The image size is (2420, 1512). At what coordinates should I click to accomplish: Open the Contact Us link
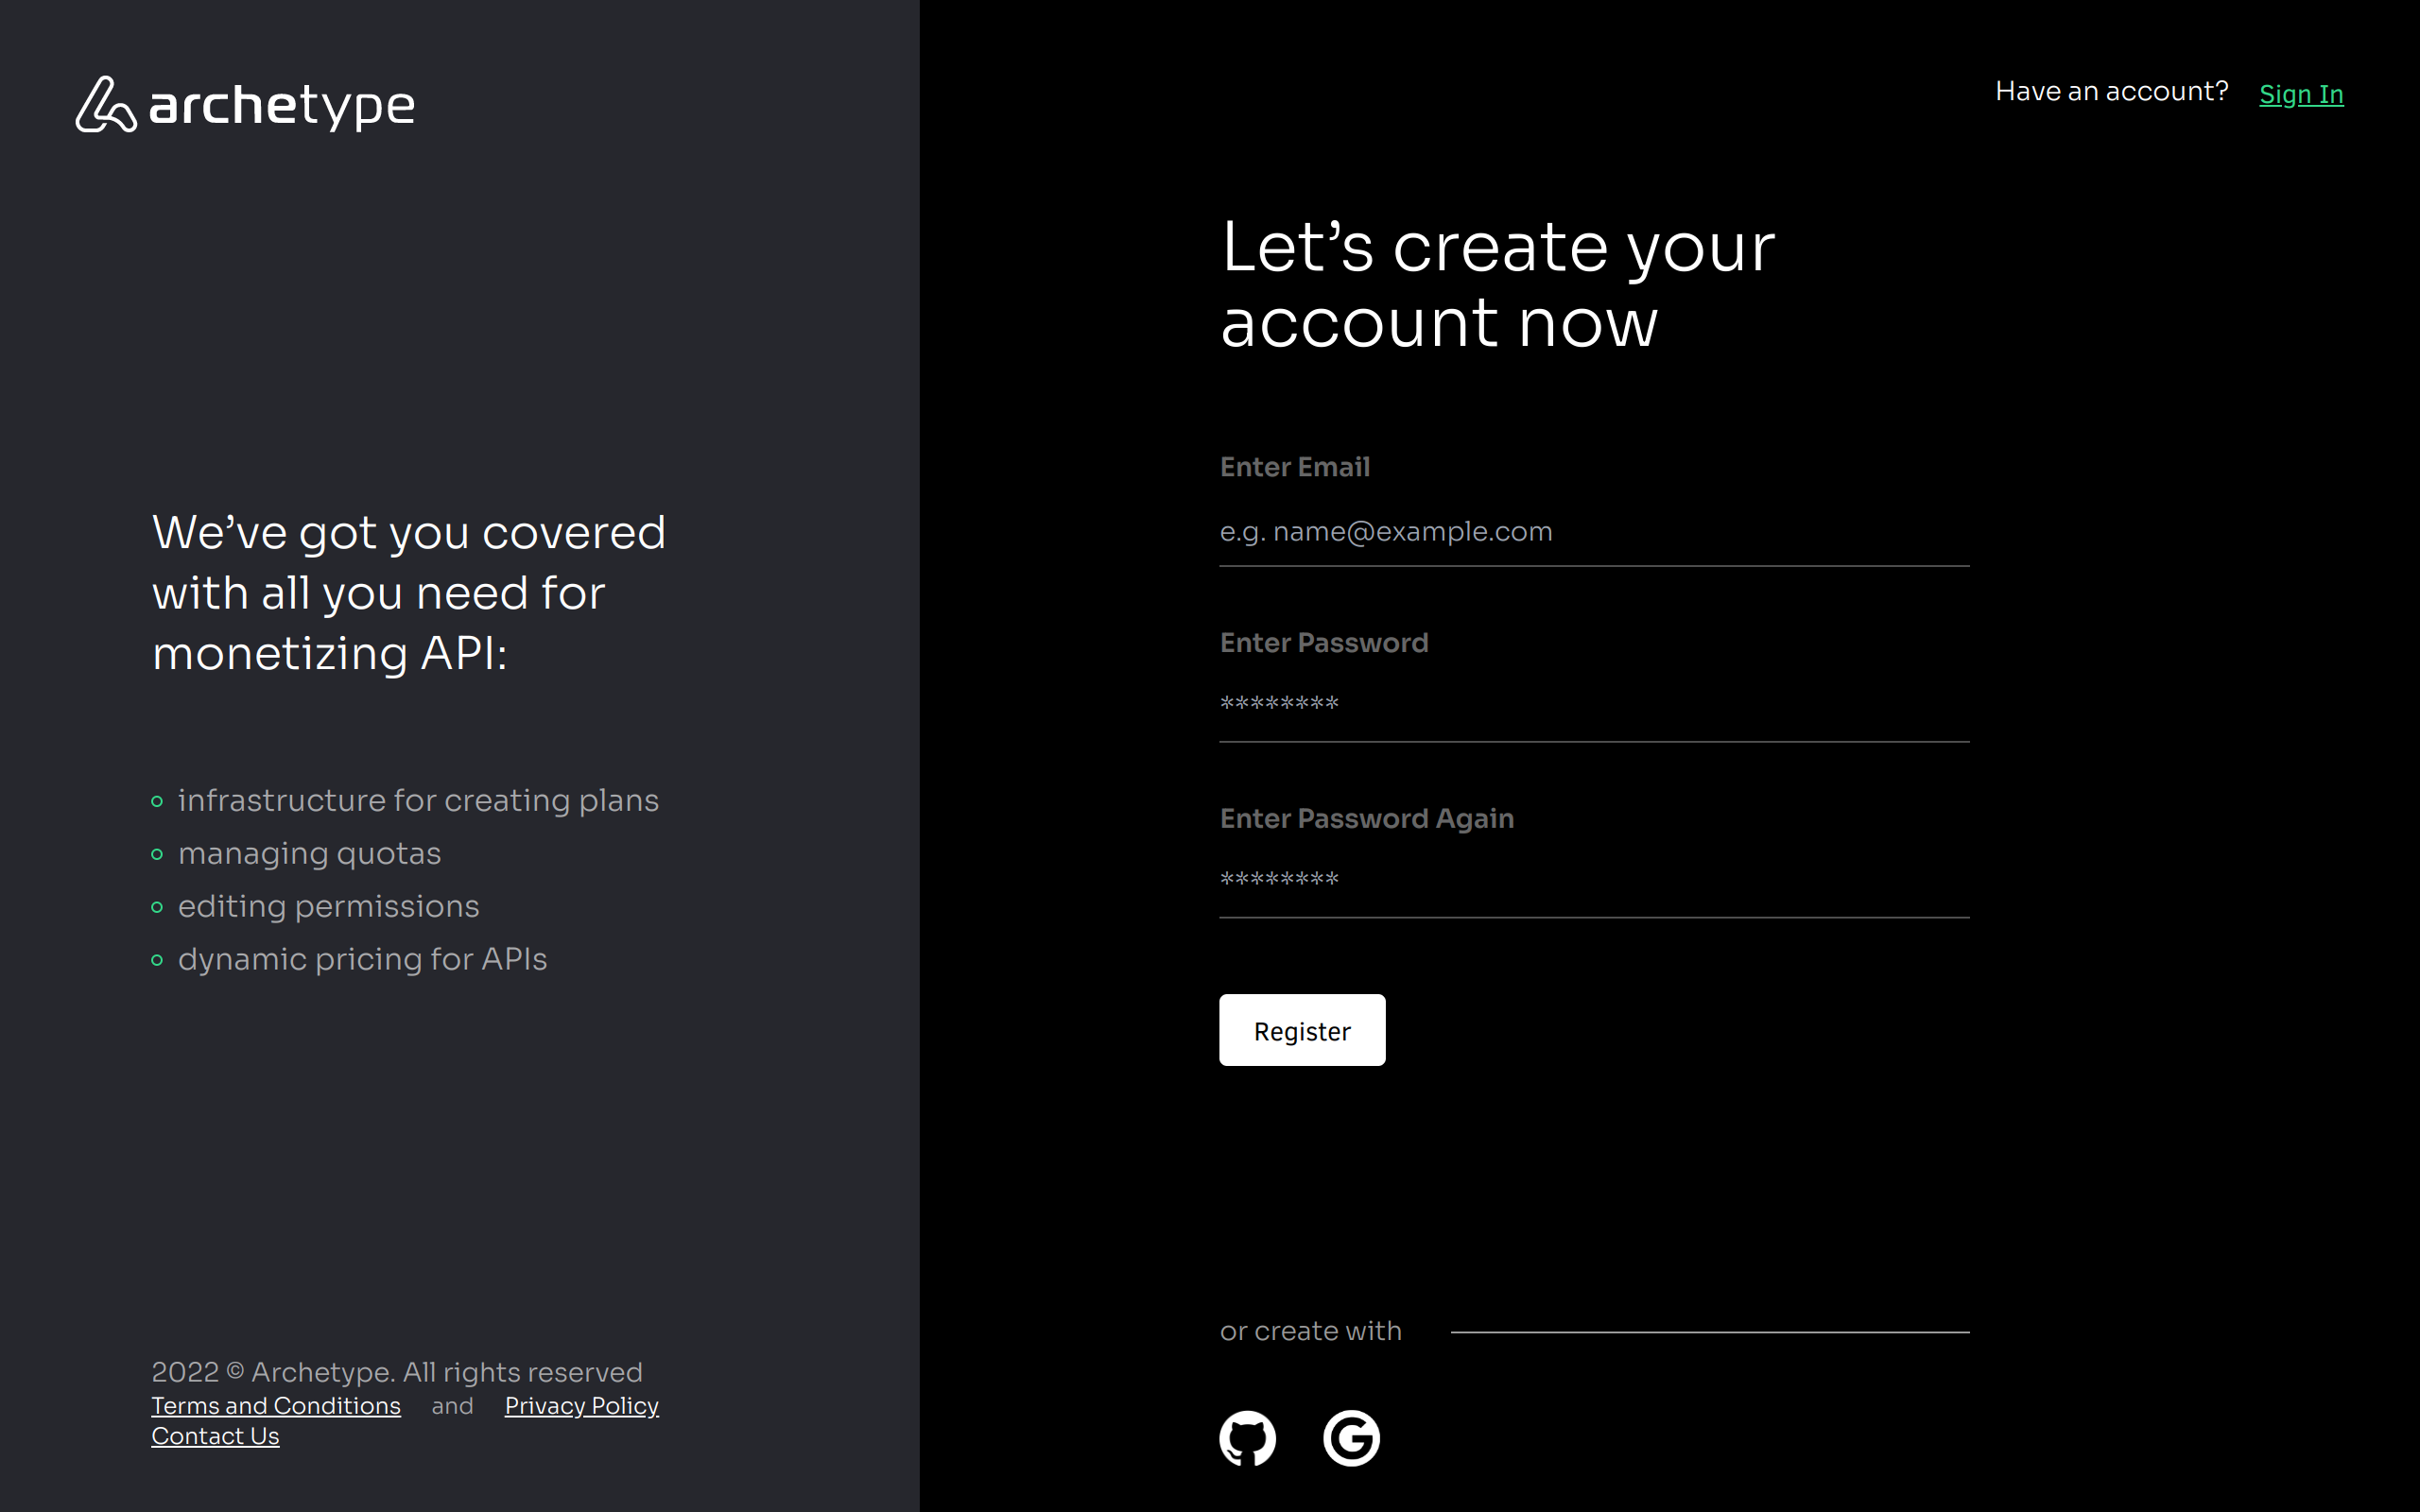[215, 1436]
